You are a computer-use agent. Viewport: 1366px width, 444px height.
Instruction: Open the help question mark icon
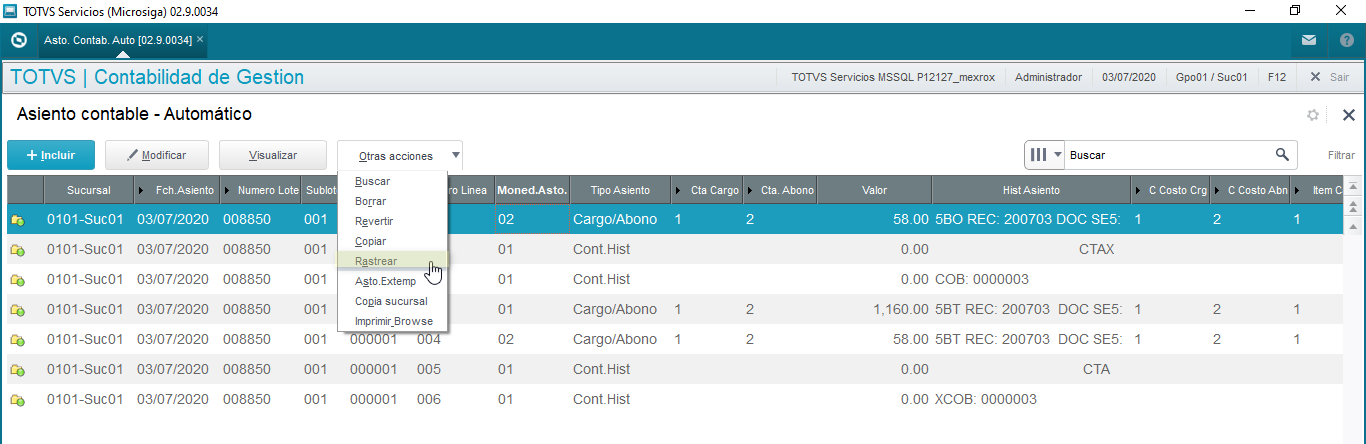[1346, 41]
